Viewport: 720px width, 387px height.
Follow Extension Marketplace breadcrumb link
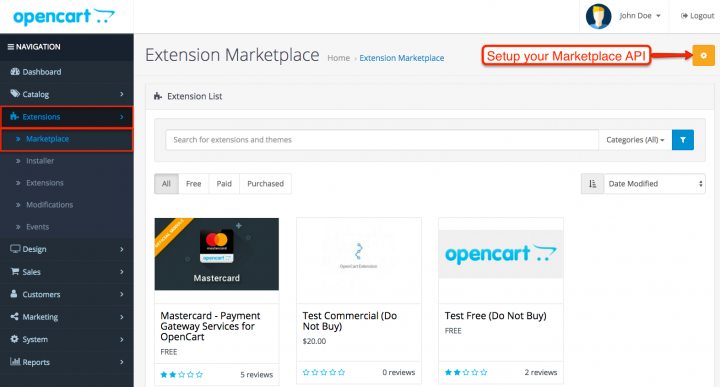402,58
